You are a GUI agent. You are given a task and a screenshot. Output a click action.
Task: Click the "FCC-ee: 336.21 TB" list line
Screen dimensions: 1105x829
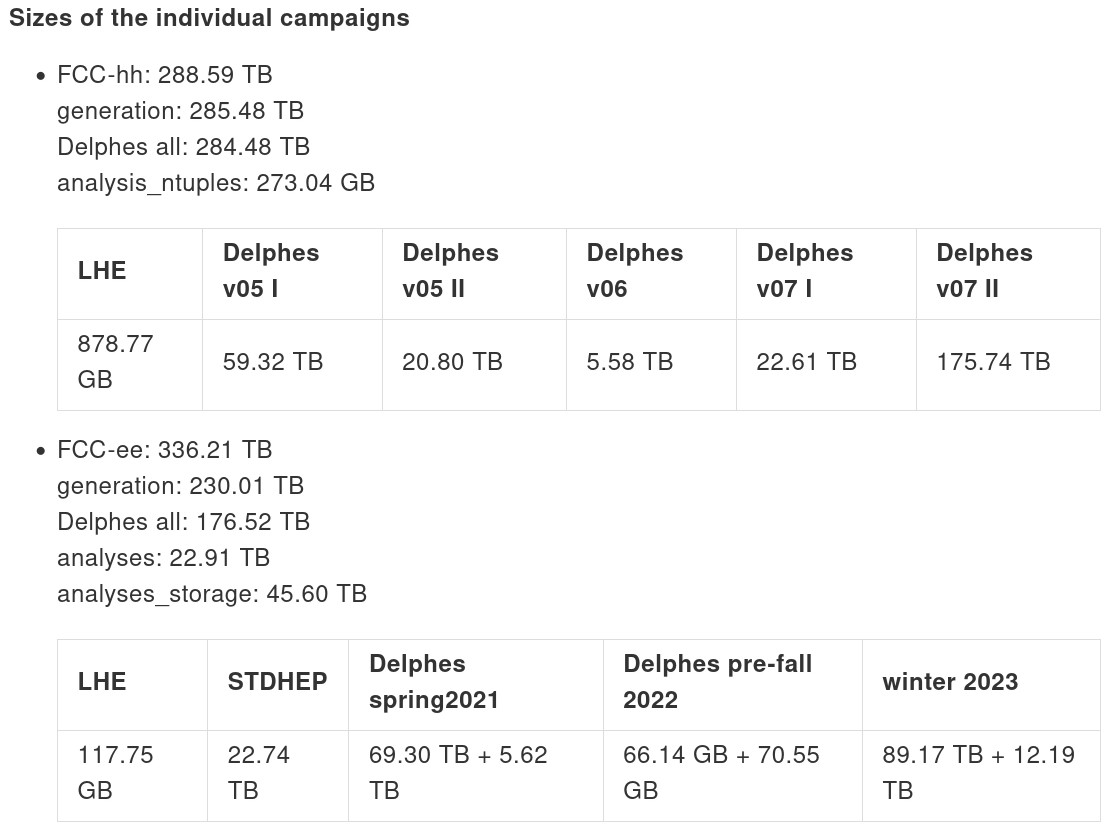(165, 450)
